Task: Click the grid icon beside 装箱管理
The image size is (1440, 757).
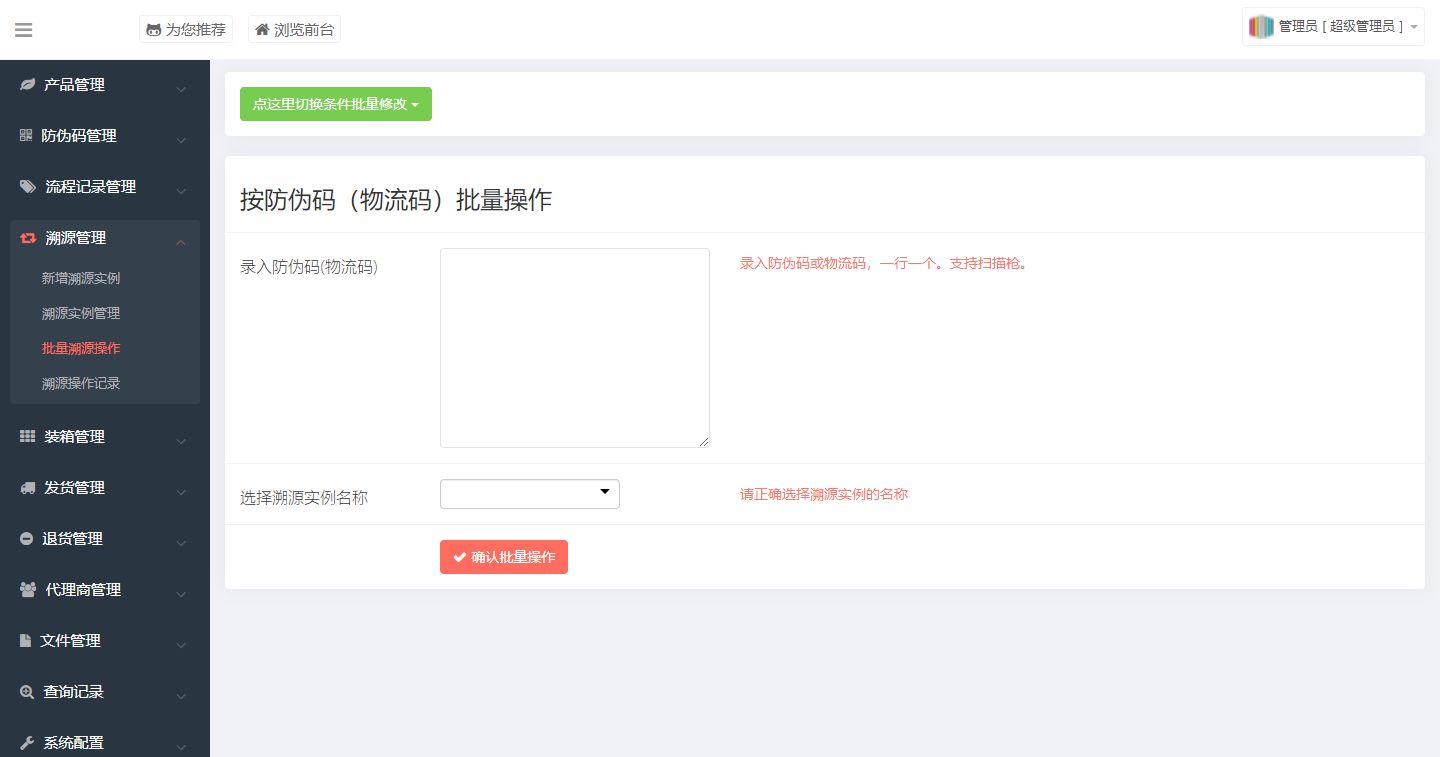Action: [25, 436]
